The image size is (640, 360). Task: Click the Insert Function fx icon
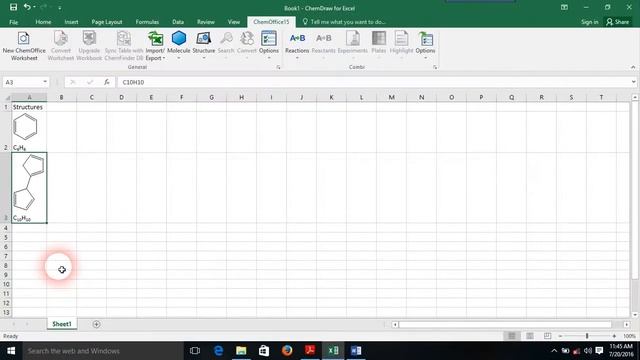(107, 82)
